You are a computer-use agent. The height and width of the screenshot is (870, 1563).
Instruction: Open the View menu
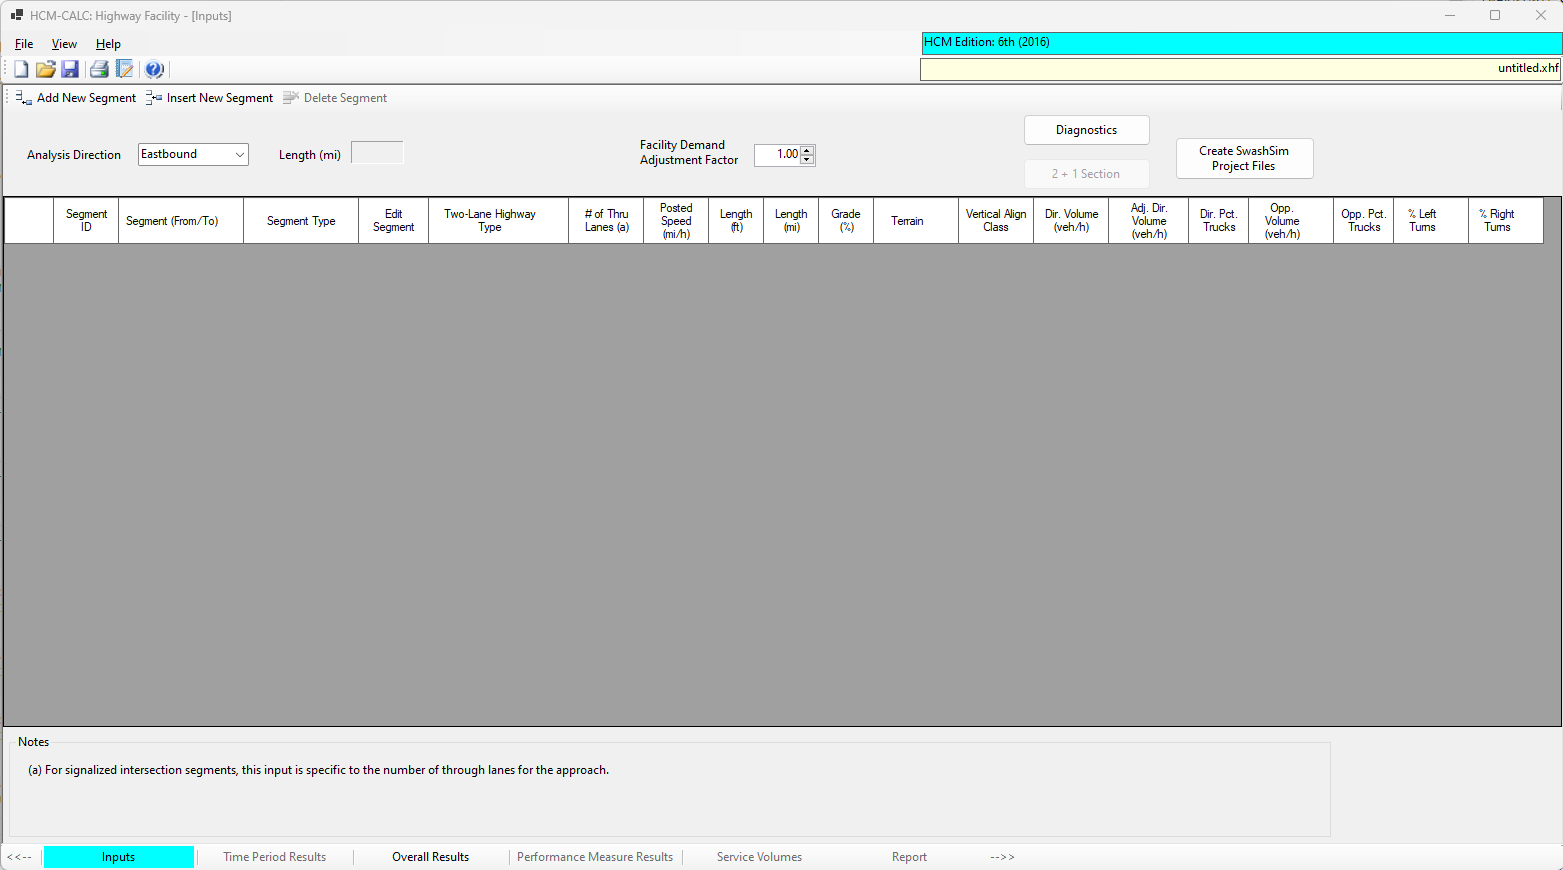pyautogui.click(x=64, y=44)
